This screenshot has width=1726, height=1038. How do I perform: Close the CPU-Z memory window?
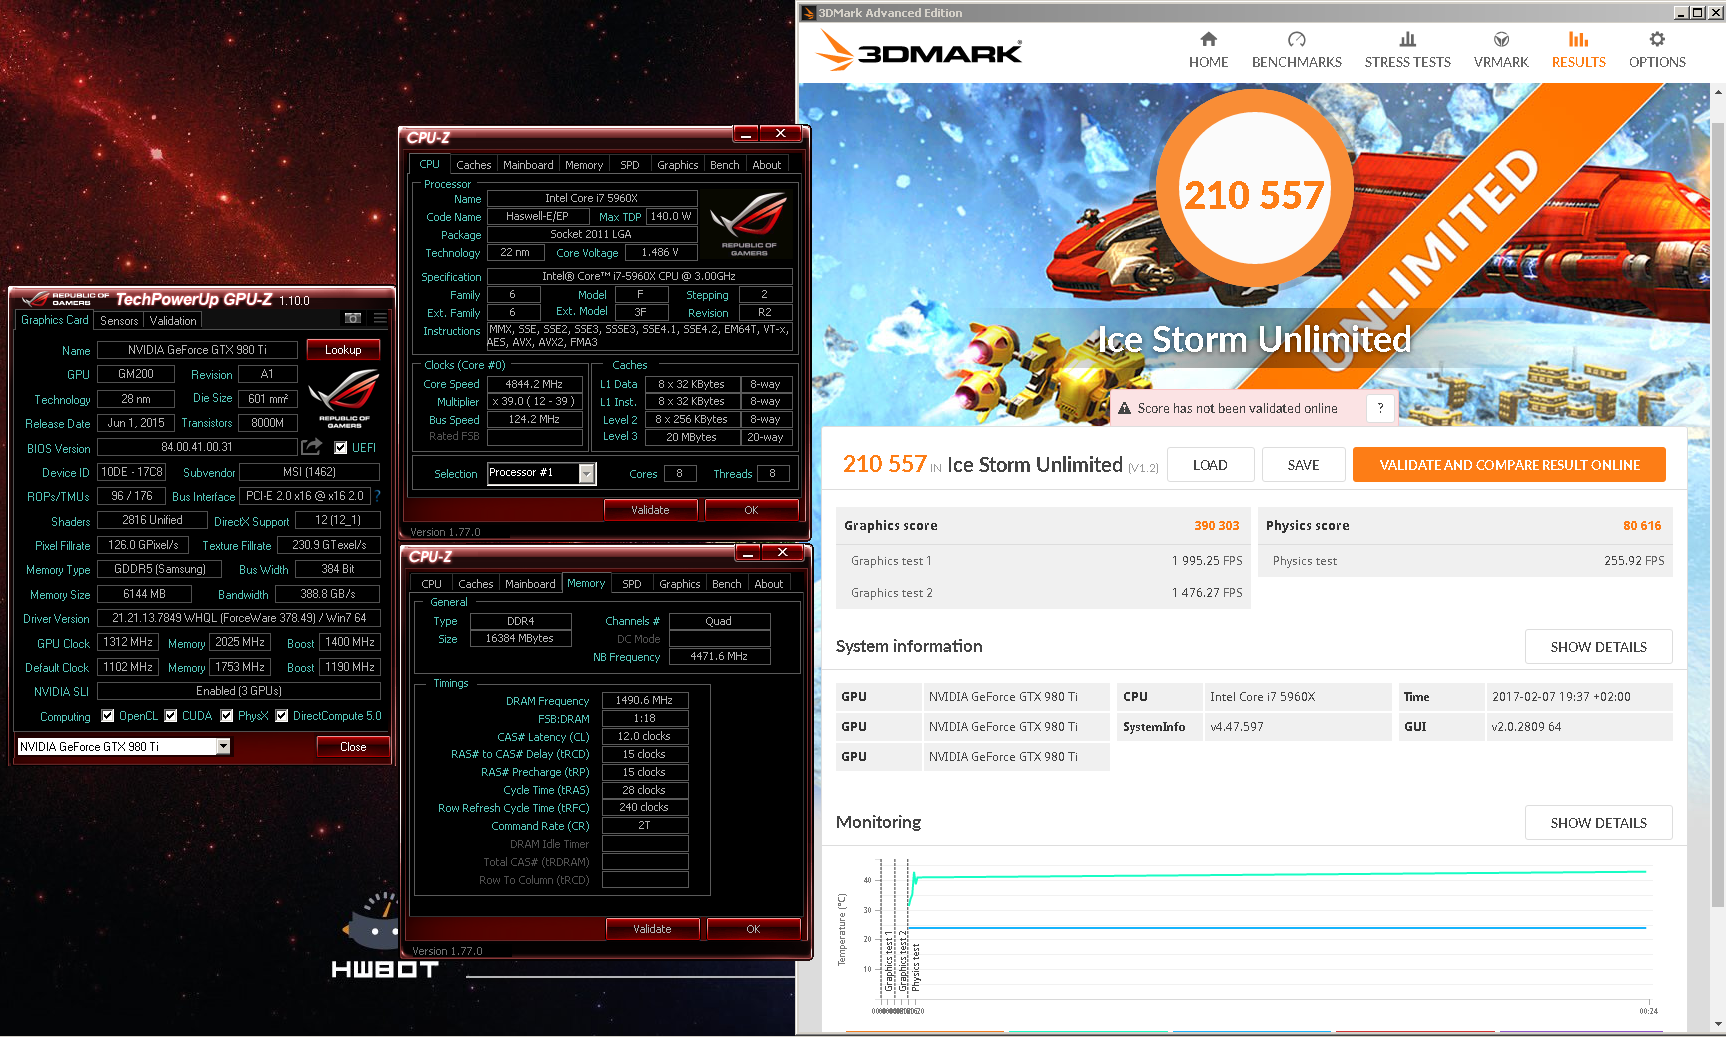point(782,553)
